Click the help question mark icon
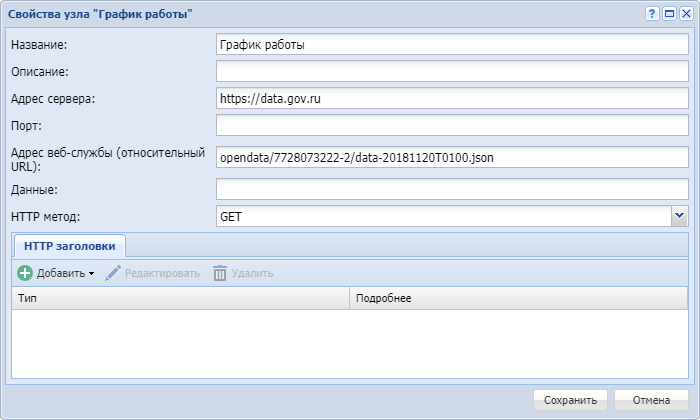This screenshot has width=700, height=420. (x=652, y=14)
